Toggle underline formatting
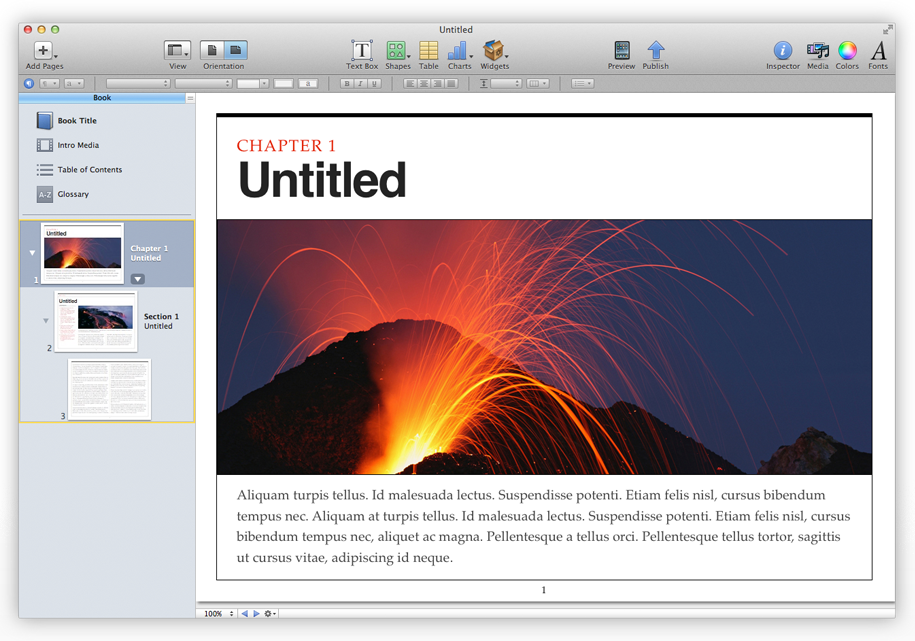The height and width of the screenshot is (641, 915). pyautogui.click(x=374, y=83)
